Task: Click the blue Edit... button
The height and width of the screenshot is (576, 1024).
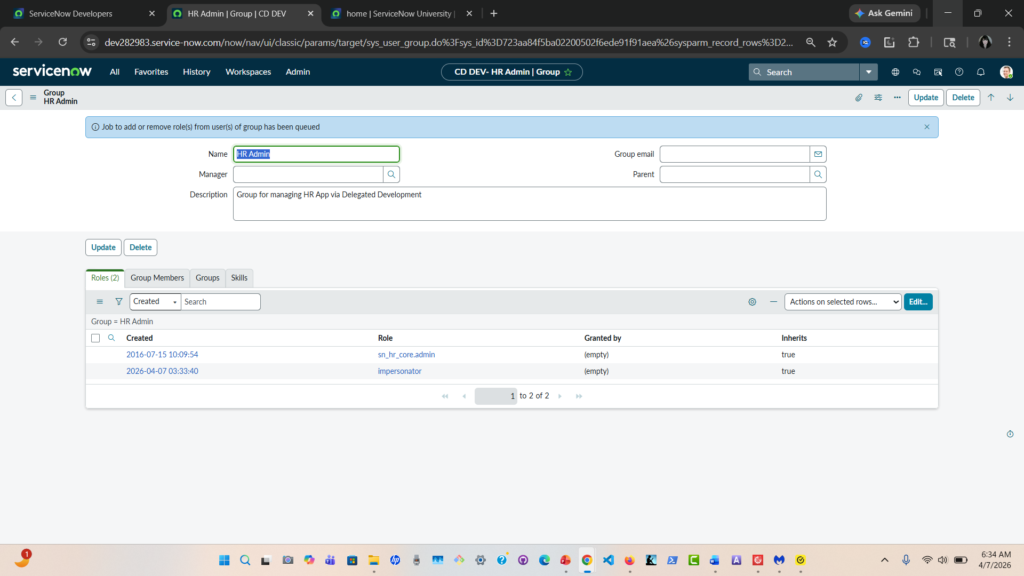Action: [917, 301]
